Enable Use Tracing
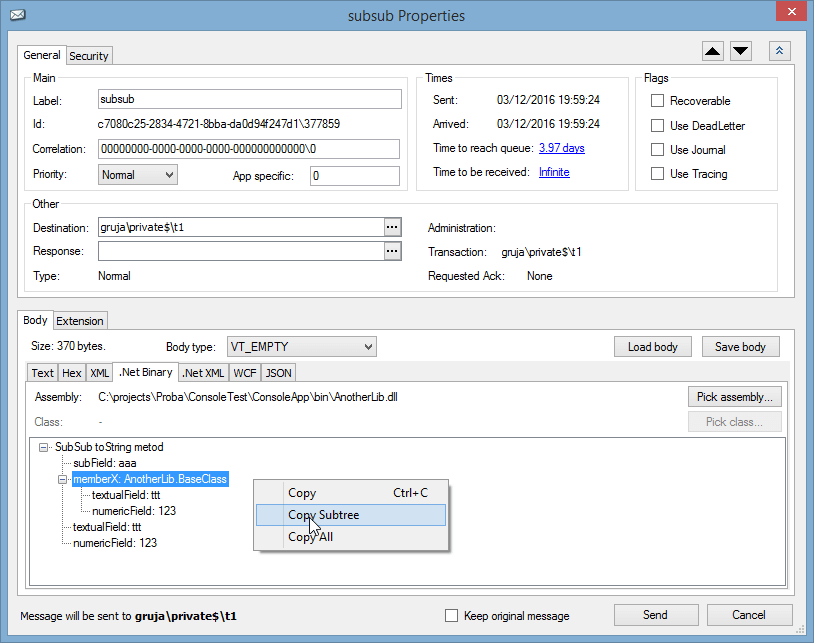The height and width of the screenshot is (643, 814). [657, 174]
